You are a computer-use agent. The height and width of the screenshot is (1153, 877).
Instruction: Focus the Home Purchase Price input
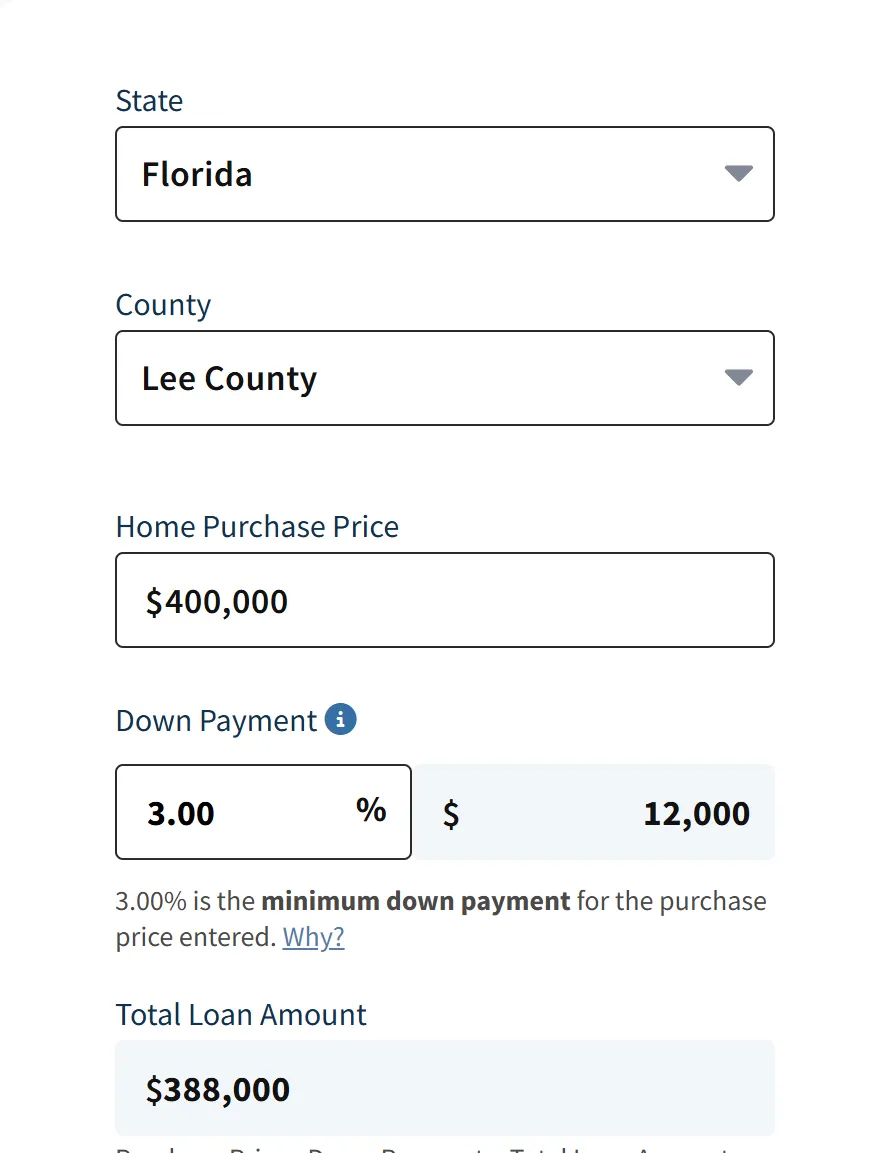(445, 600)
